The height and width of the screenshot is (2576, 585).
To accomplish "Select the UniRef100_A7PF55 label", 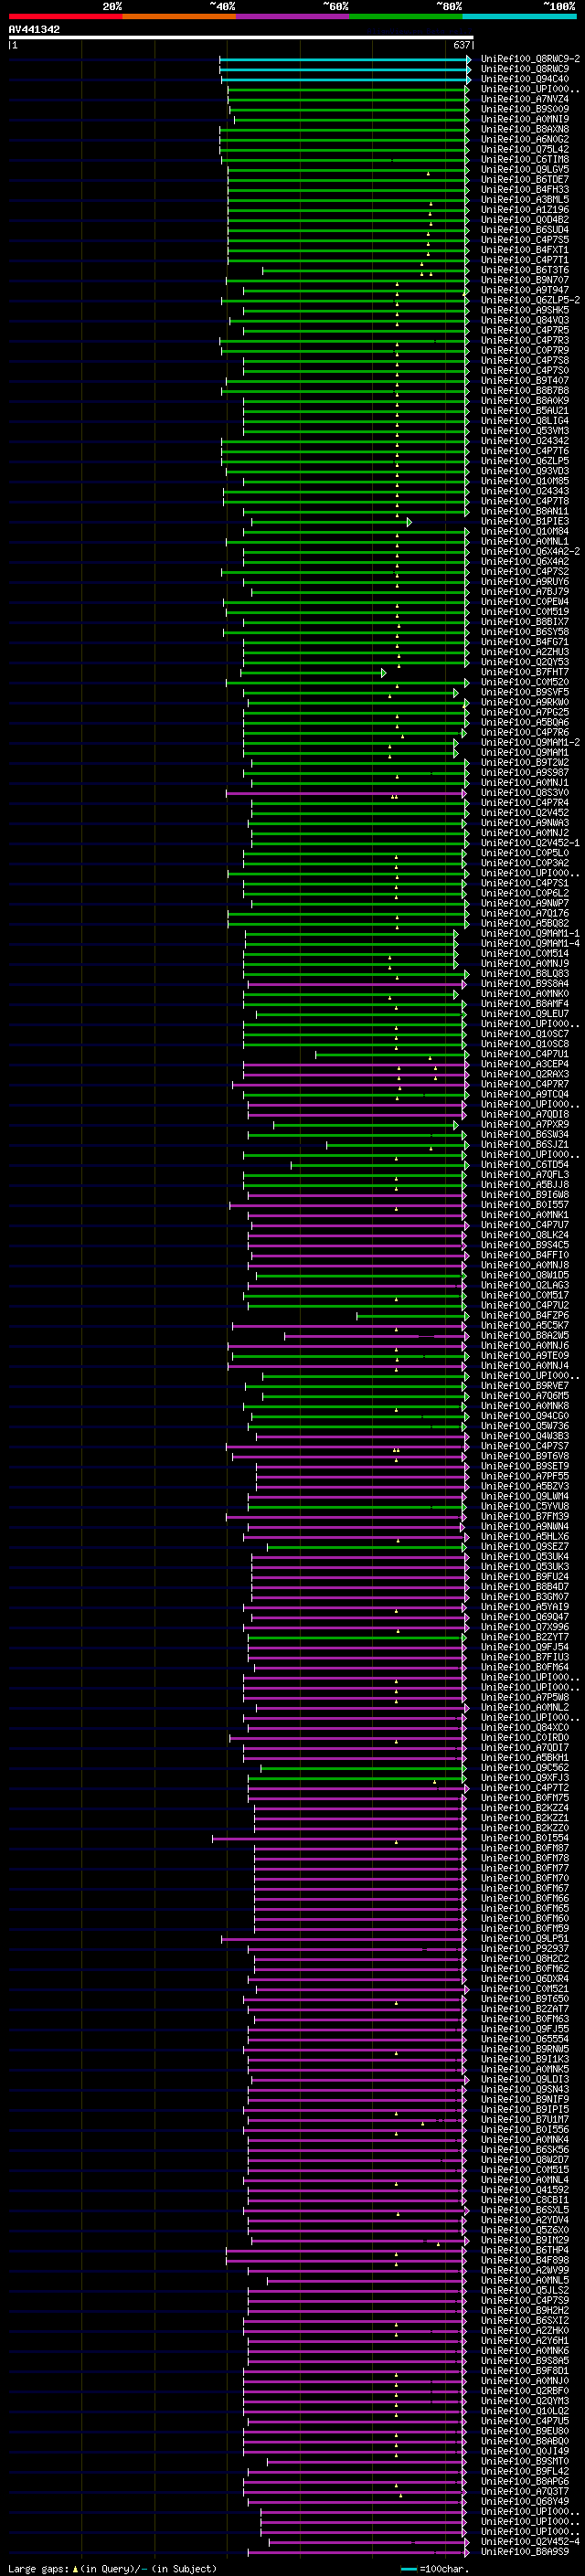I will [x=524, y=1476].
